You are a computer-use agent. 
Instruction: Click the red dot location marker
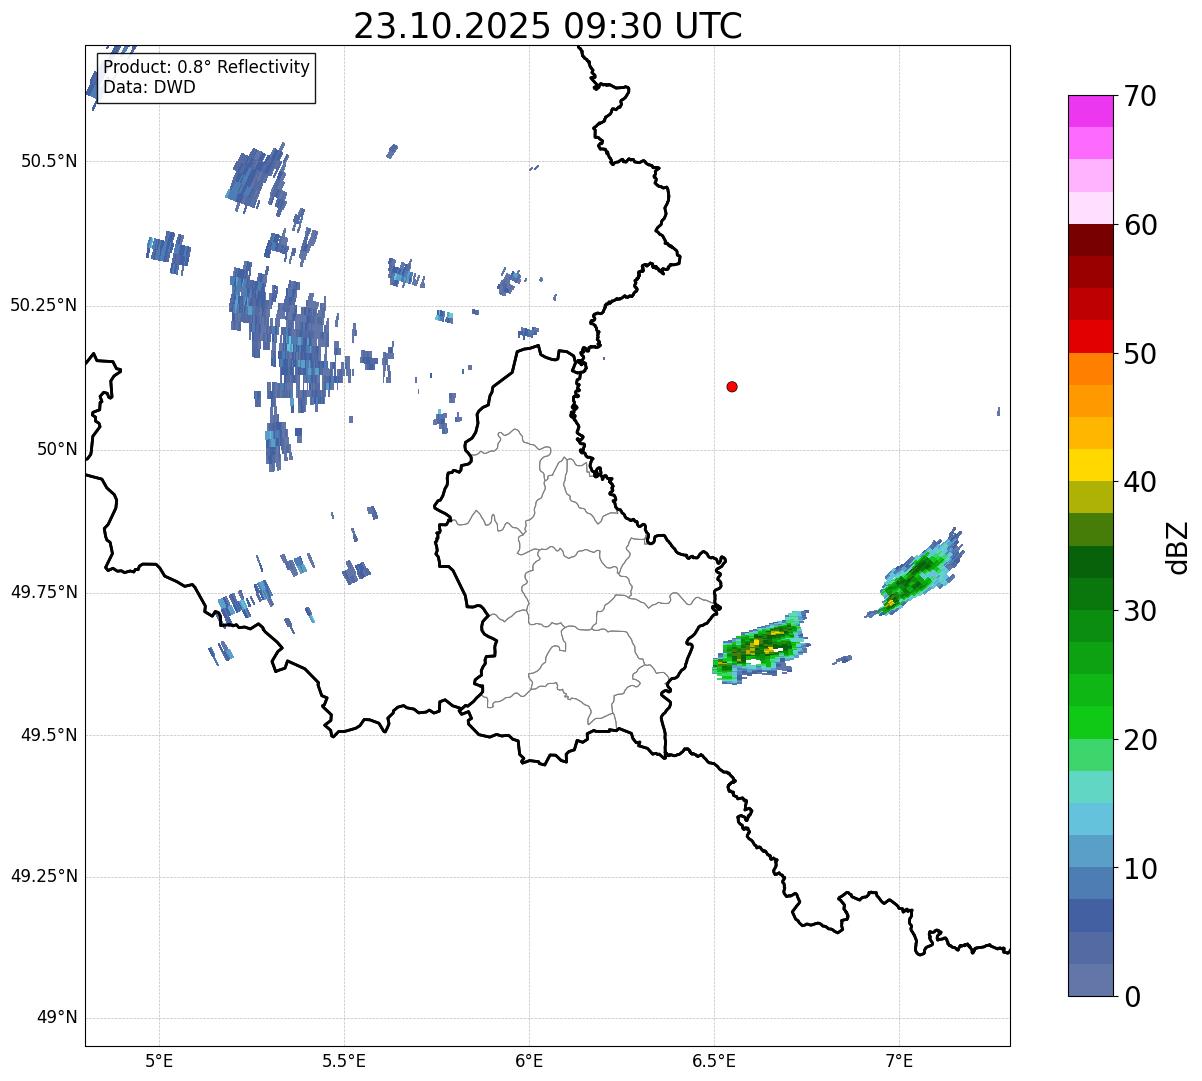(732, 387)
